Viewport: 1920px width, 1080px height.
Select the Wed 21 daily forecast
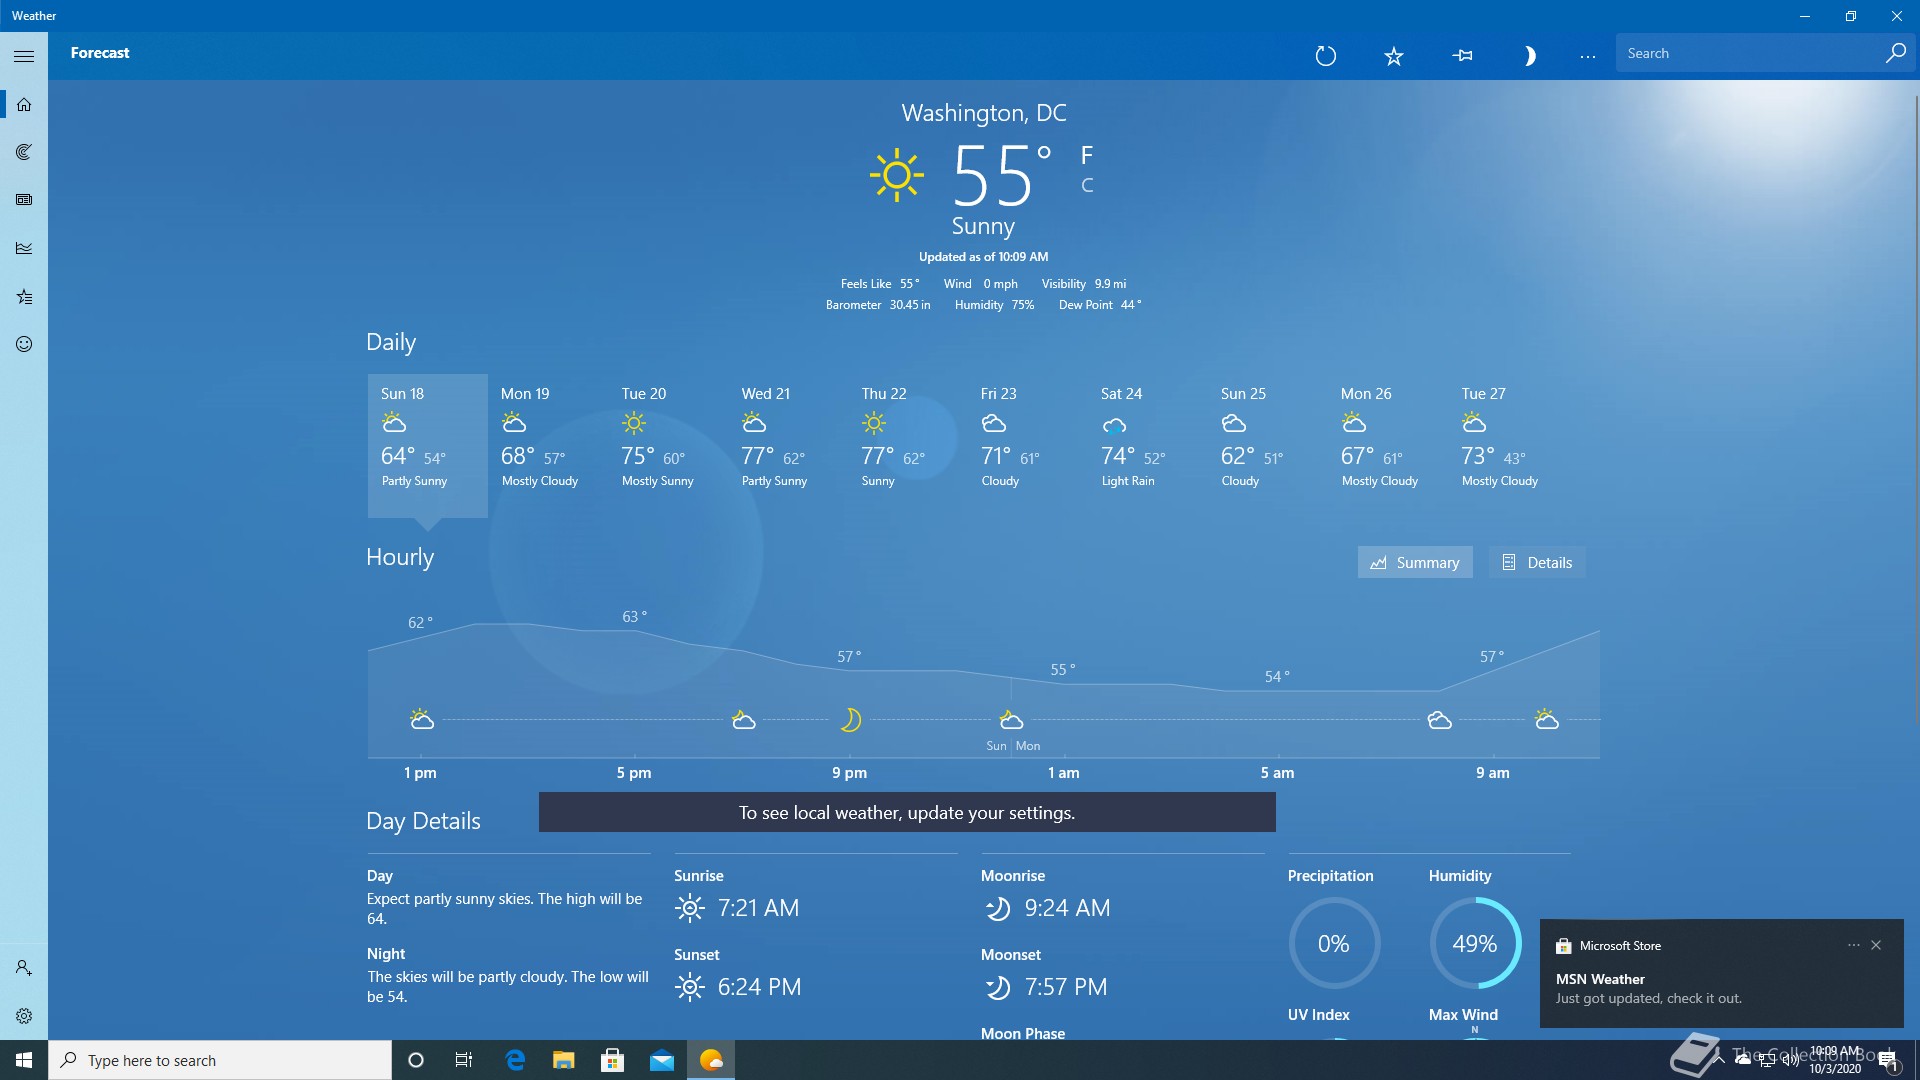coord(788,445)
